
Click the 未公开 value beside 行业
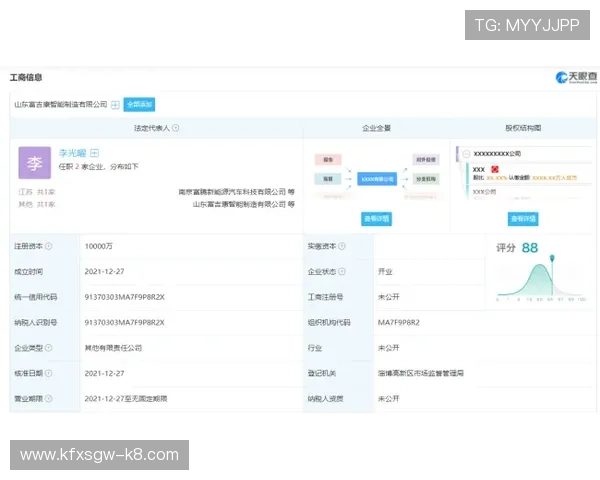(388, 348)
